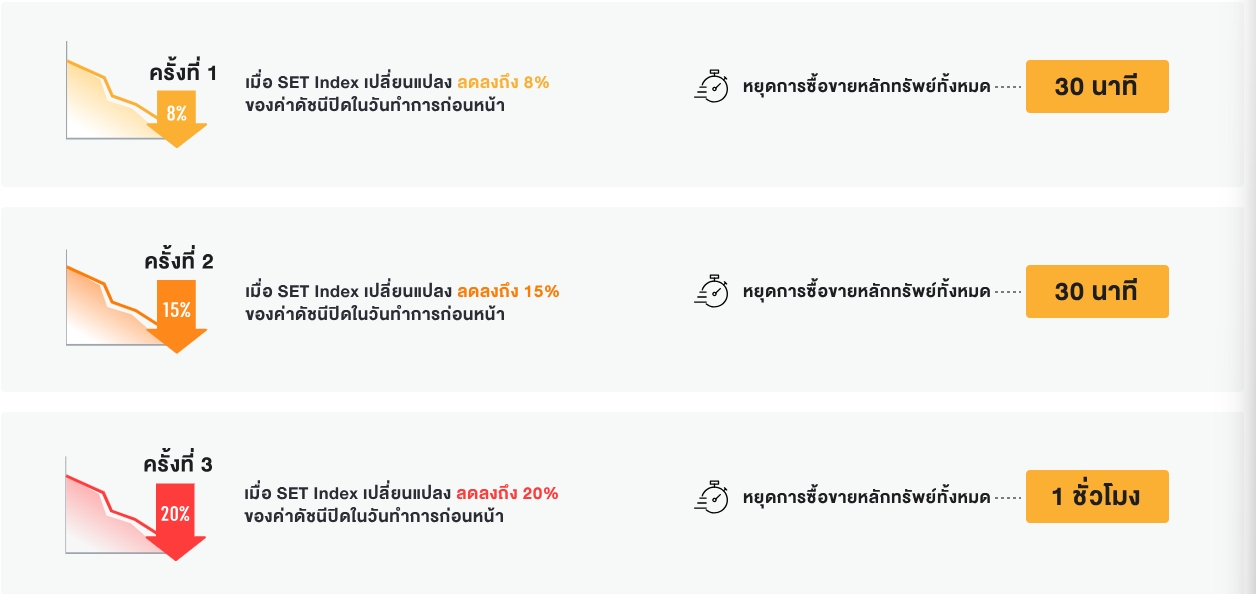The height and width of the screenshot is (594, 1256).
Task: Click the stopwatch icon in the 15% row
Action: point(711,291)
